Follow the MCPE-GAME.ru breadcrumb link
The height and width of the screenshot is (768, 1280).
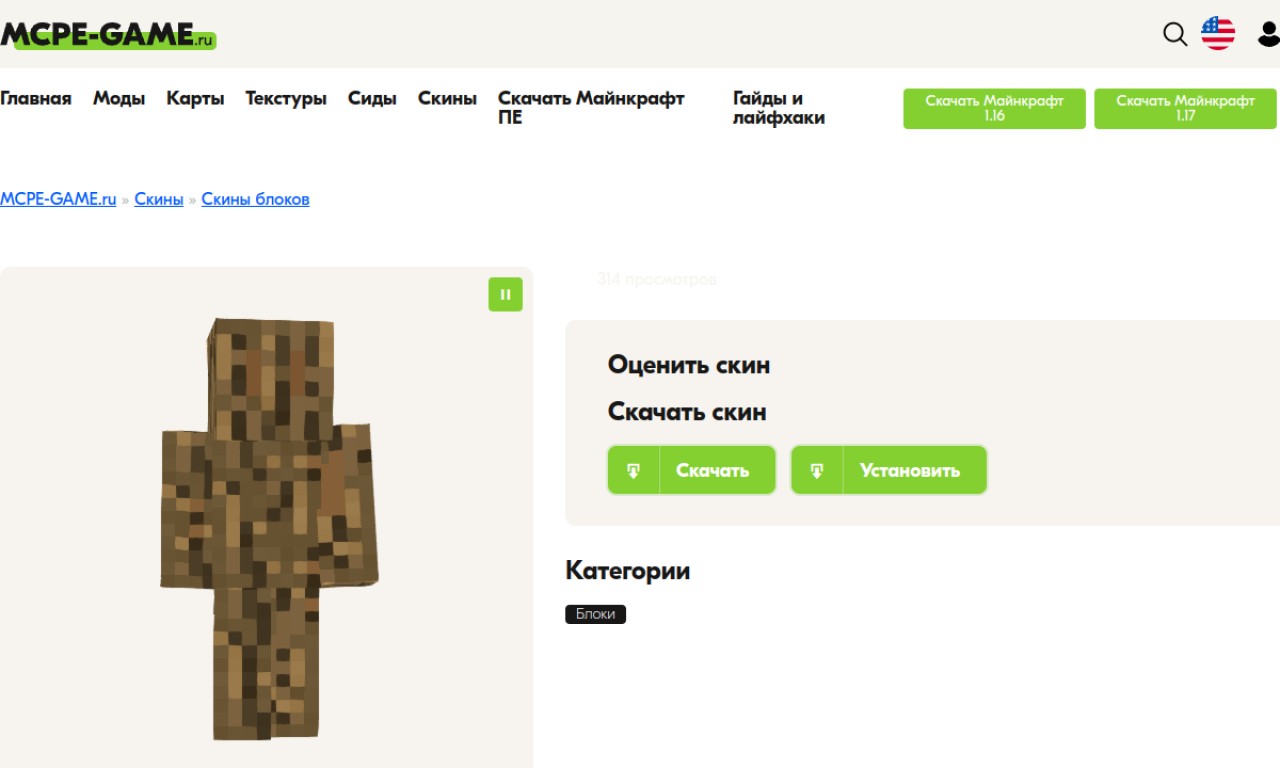tap(58, 199)
